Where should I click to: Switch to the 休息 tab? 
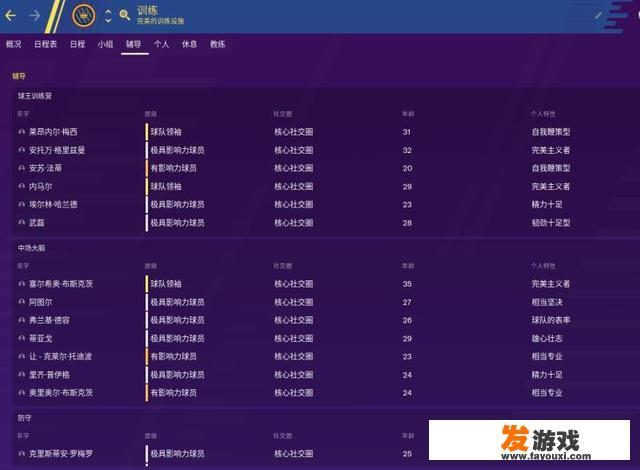coord(189,44)
